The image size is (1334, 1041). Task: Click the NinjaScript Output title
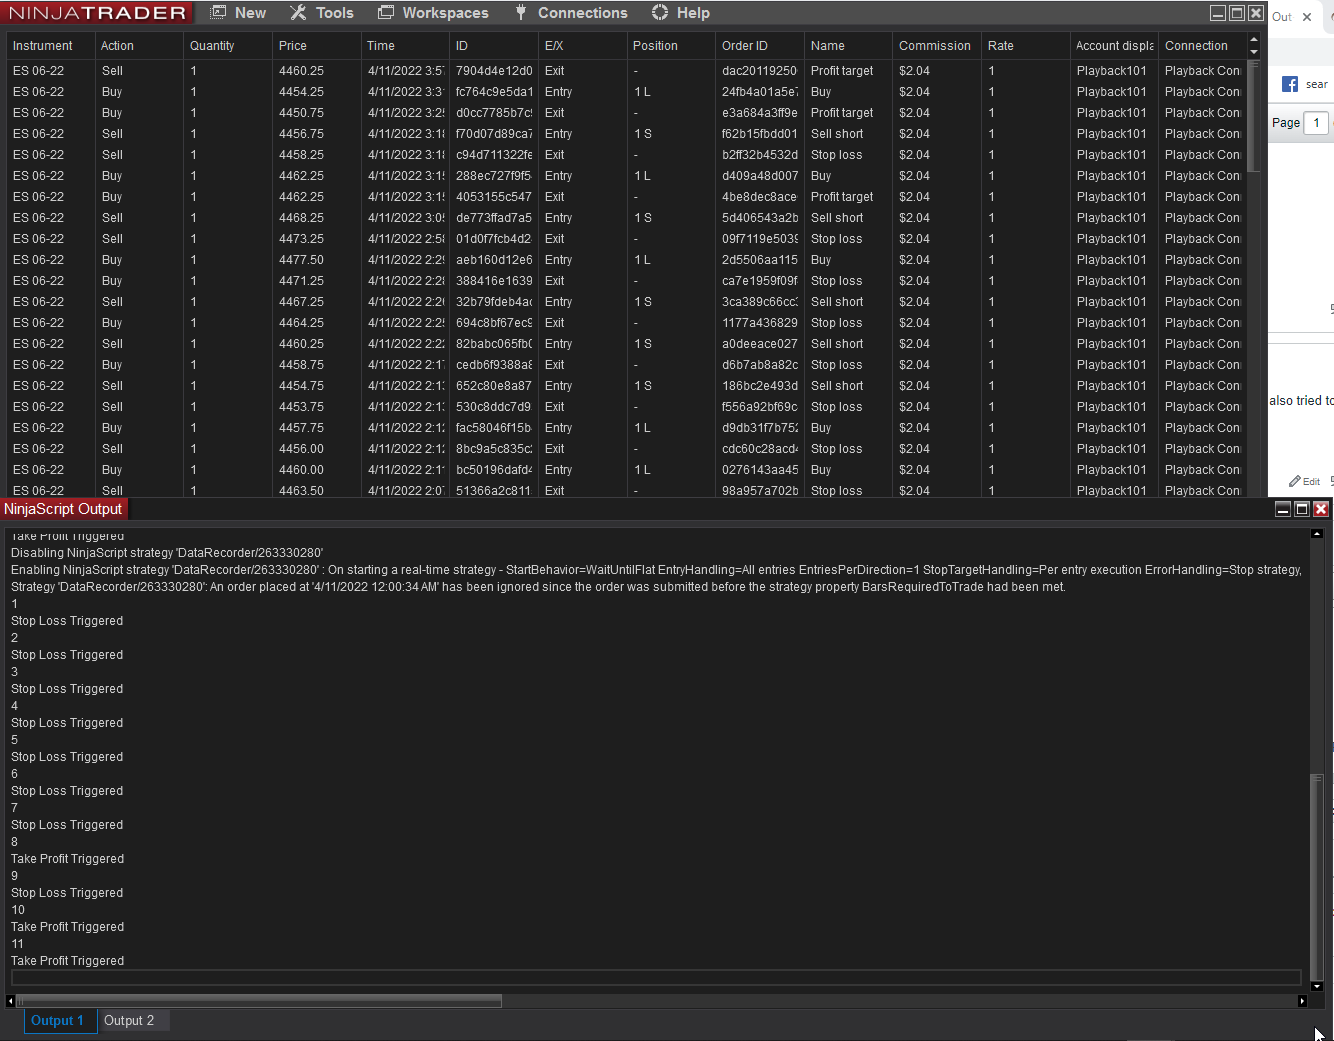63,509
